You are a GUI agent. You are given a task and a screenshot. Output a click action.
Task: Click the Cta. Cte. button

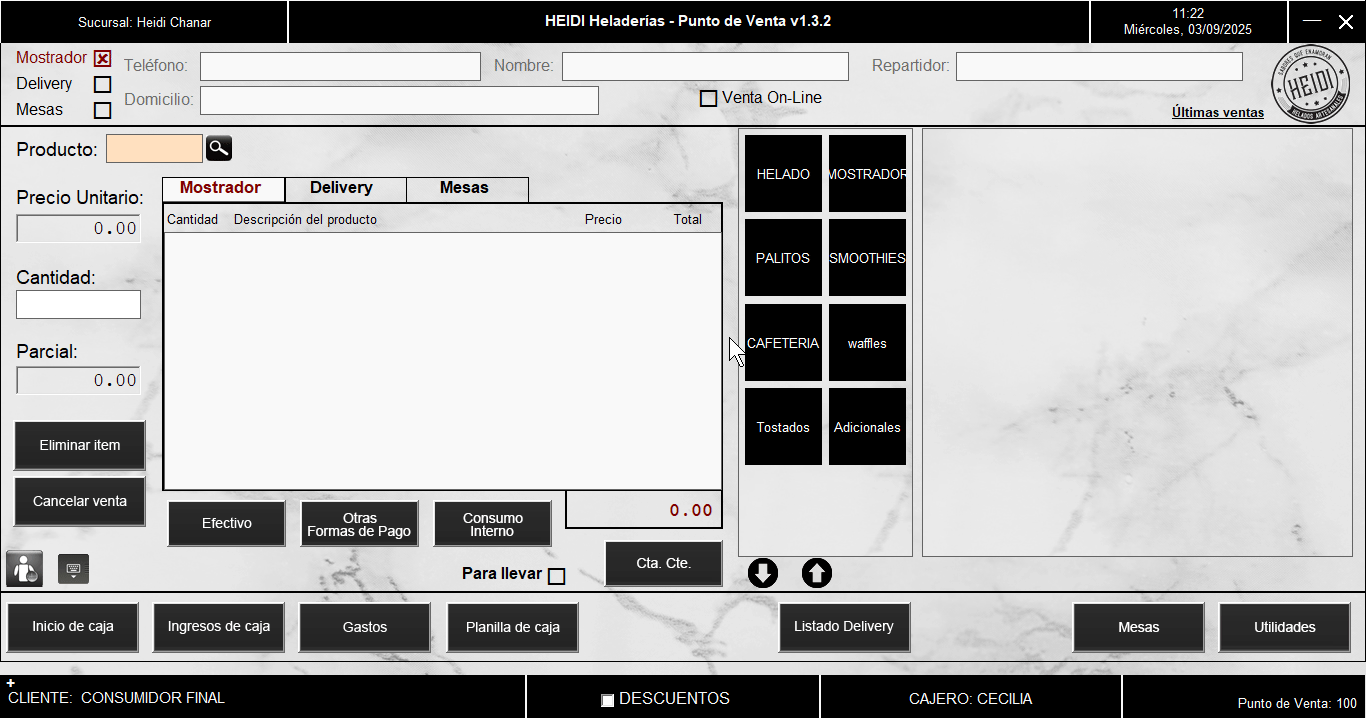[663, 564]
